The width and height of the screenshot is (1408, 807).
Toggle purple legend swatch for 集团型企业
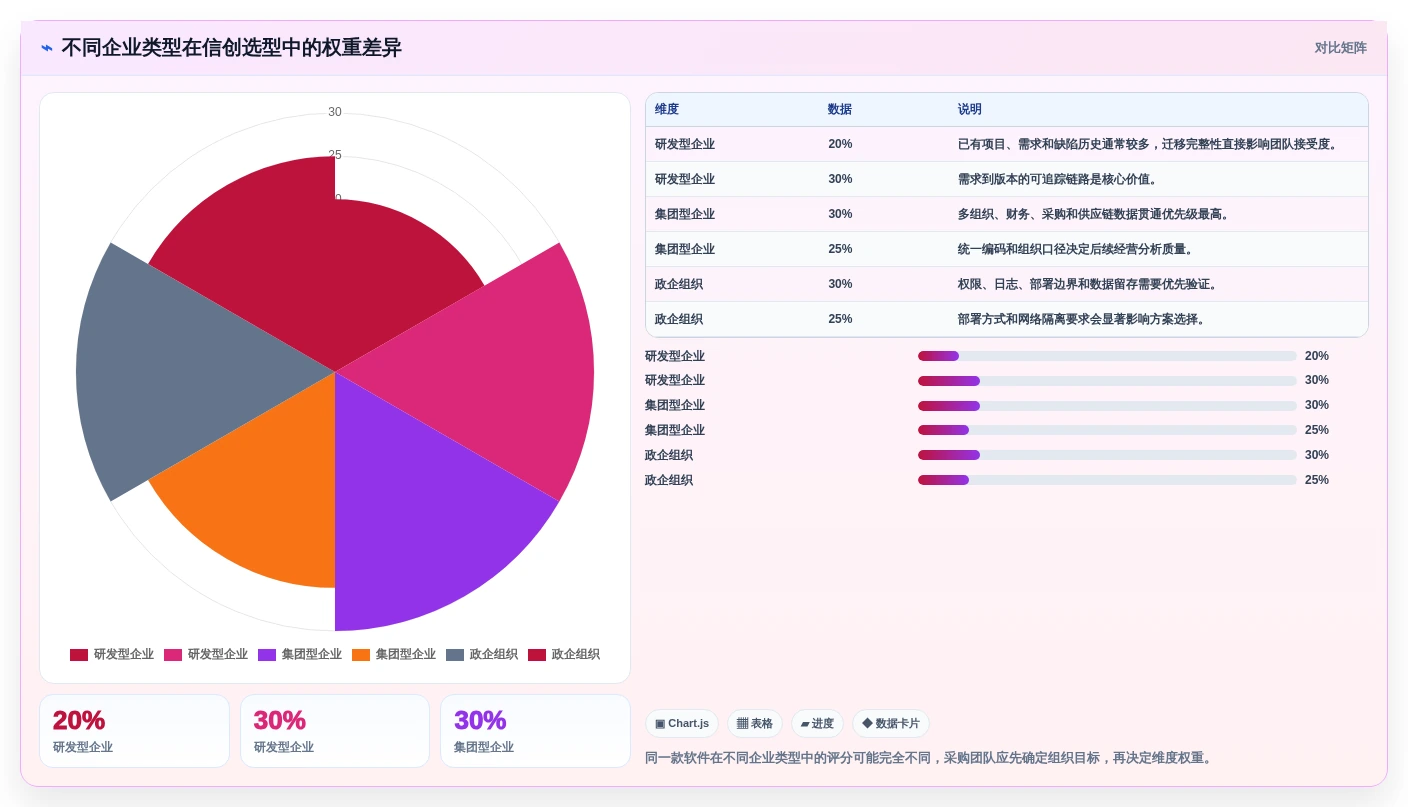267,655
